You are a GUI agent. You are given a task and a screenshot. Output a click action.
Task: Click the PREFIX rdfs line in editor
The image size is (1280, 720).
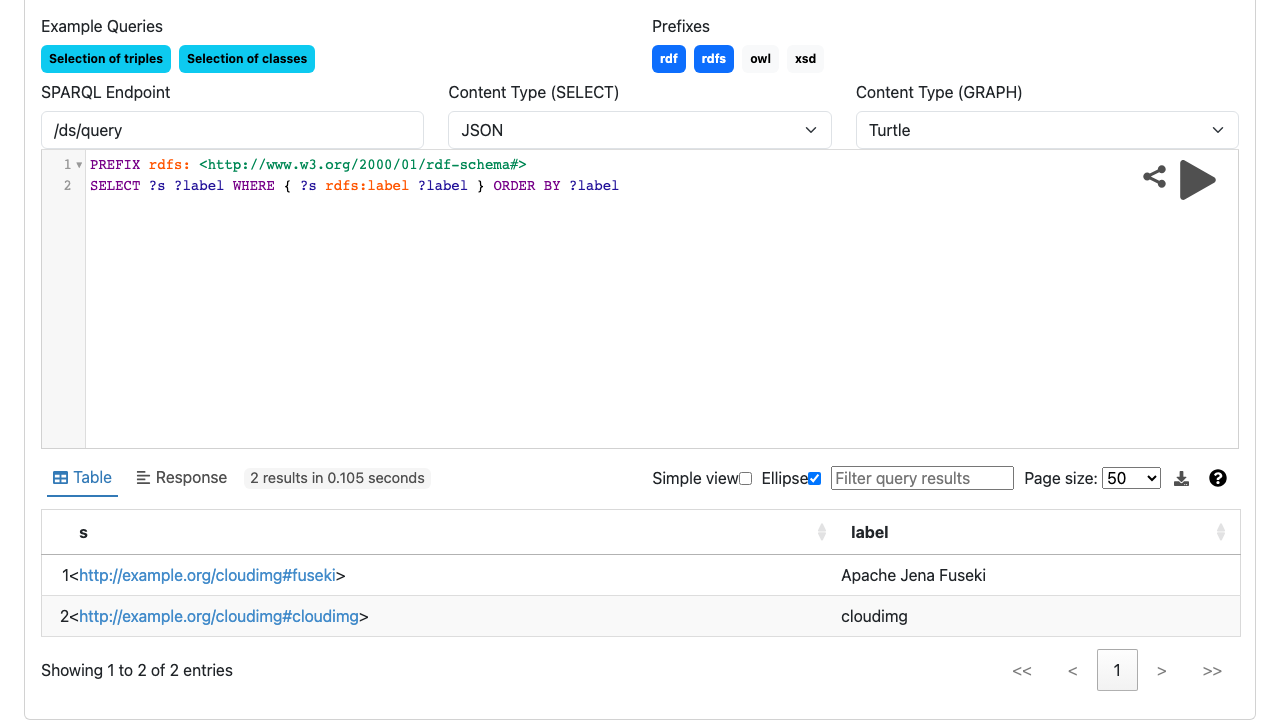(308, 164)
